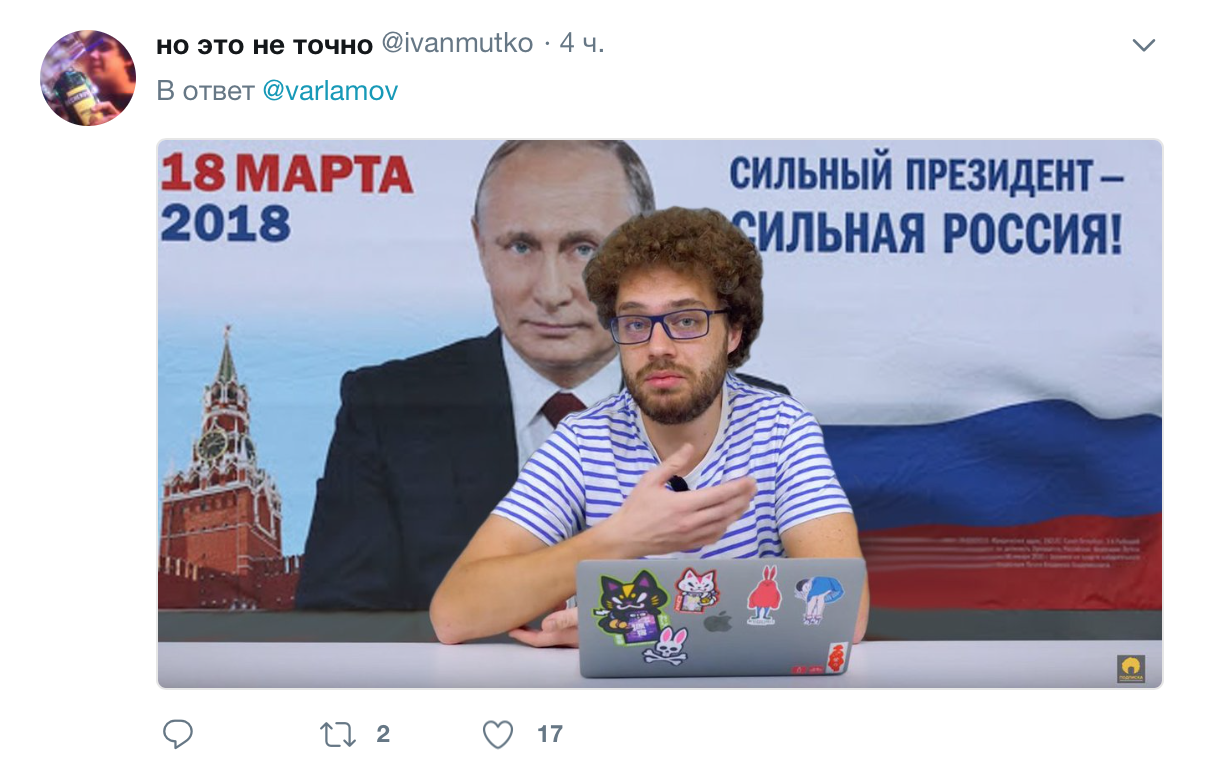Retweet using the arrows icon
The image size is (1228, 762).
click(338, 735)
